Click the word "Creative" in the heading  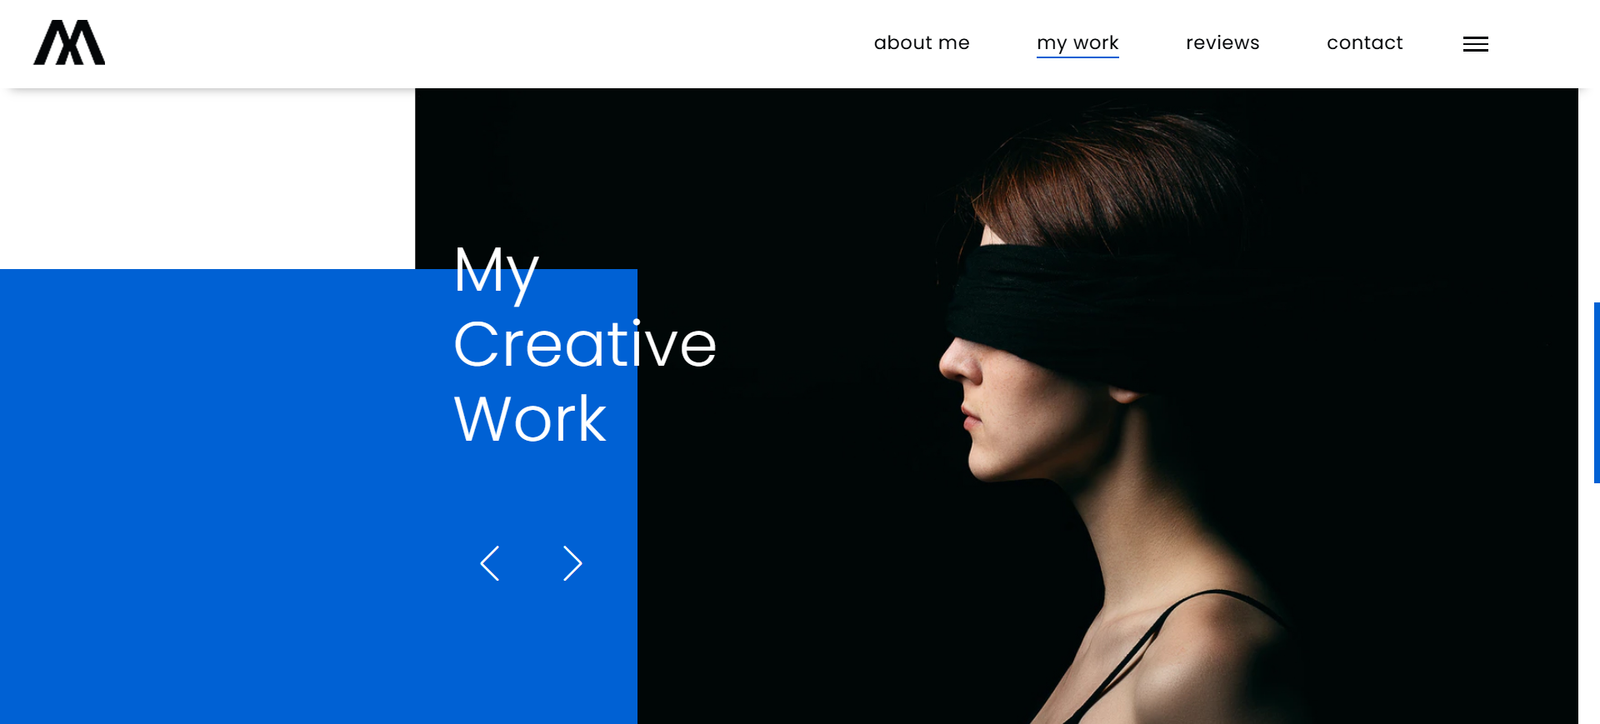(x=584, y=344)
